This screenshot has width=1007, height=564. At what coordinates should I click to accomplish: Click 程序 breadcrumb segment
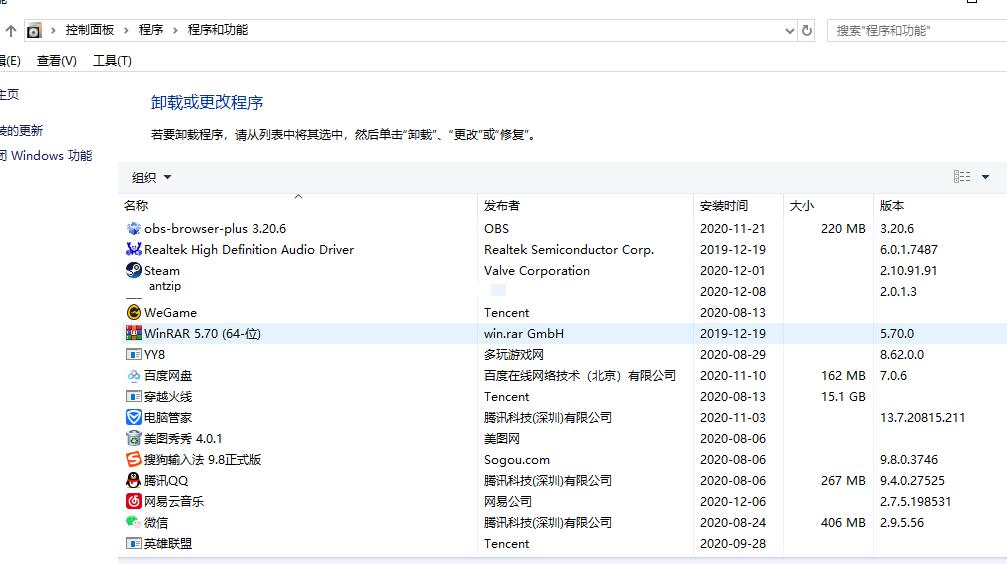pos(151,30)
